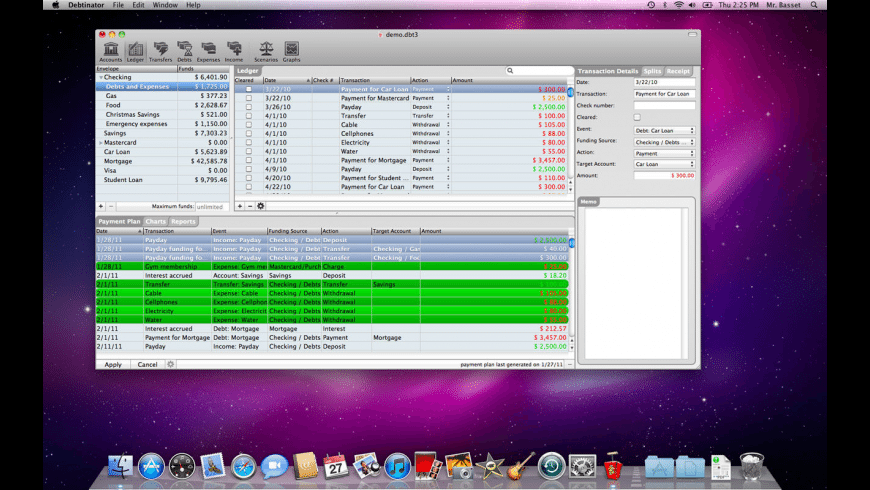
Task: Click the ledger vertical scrollbar thumb
Action: pos(571,92)
